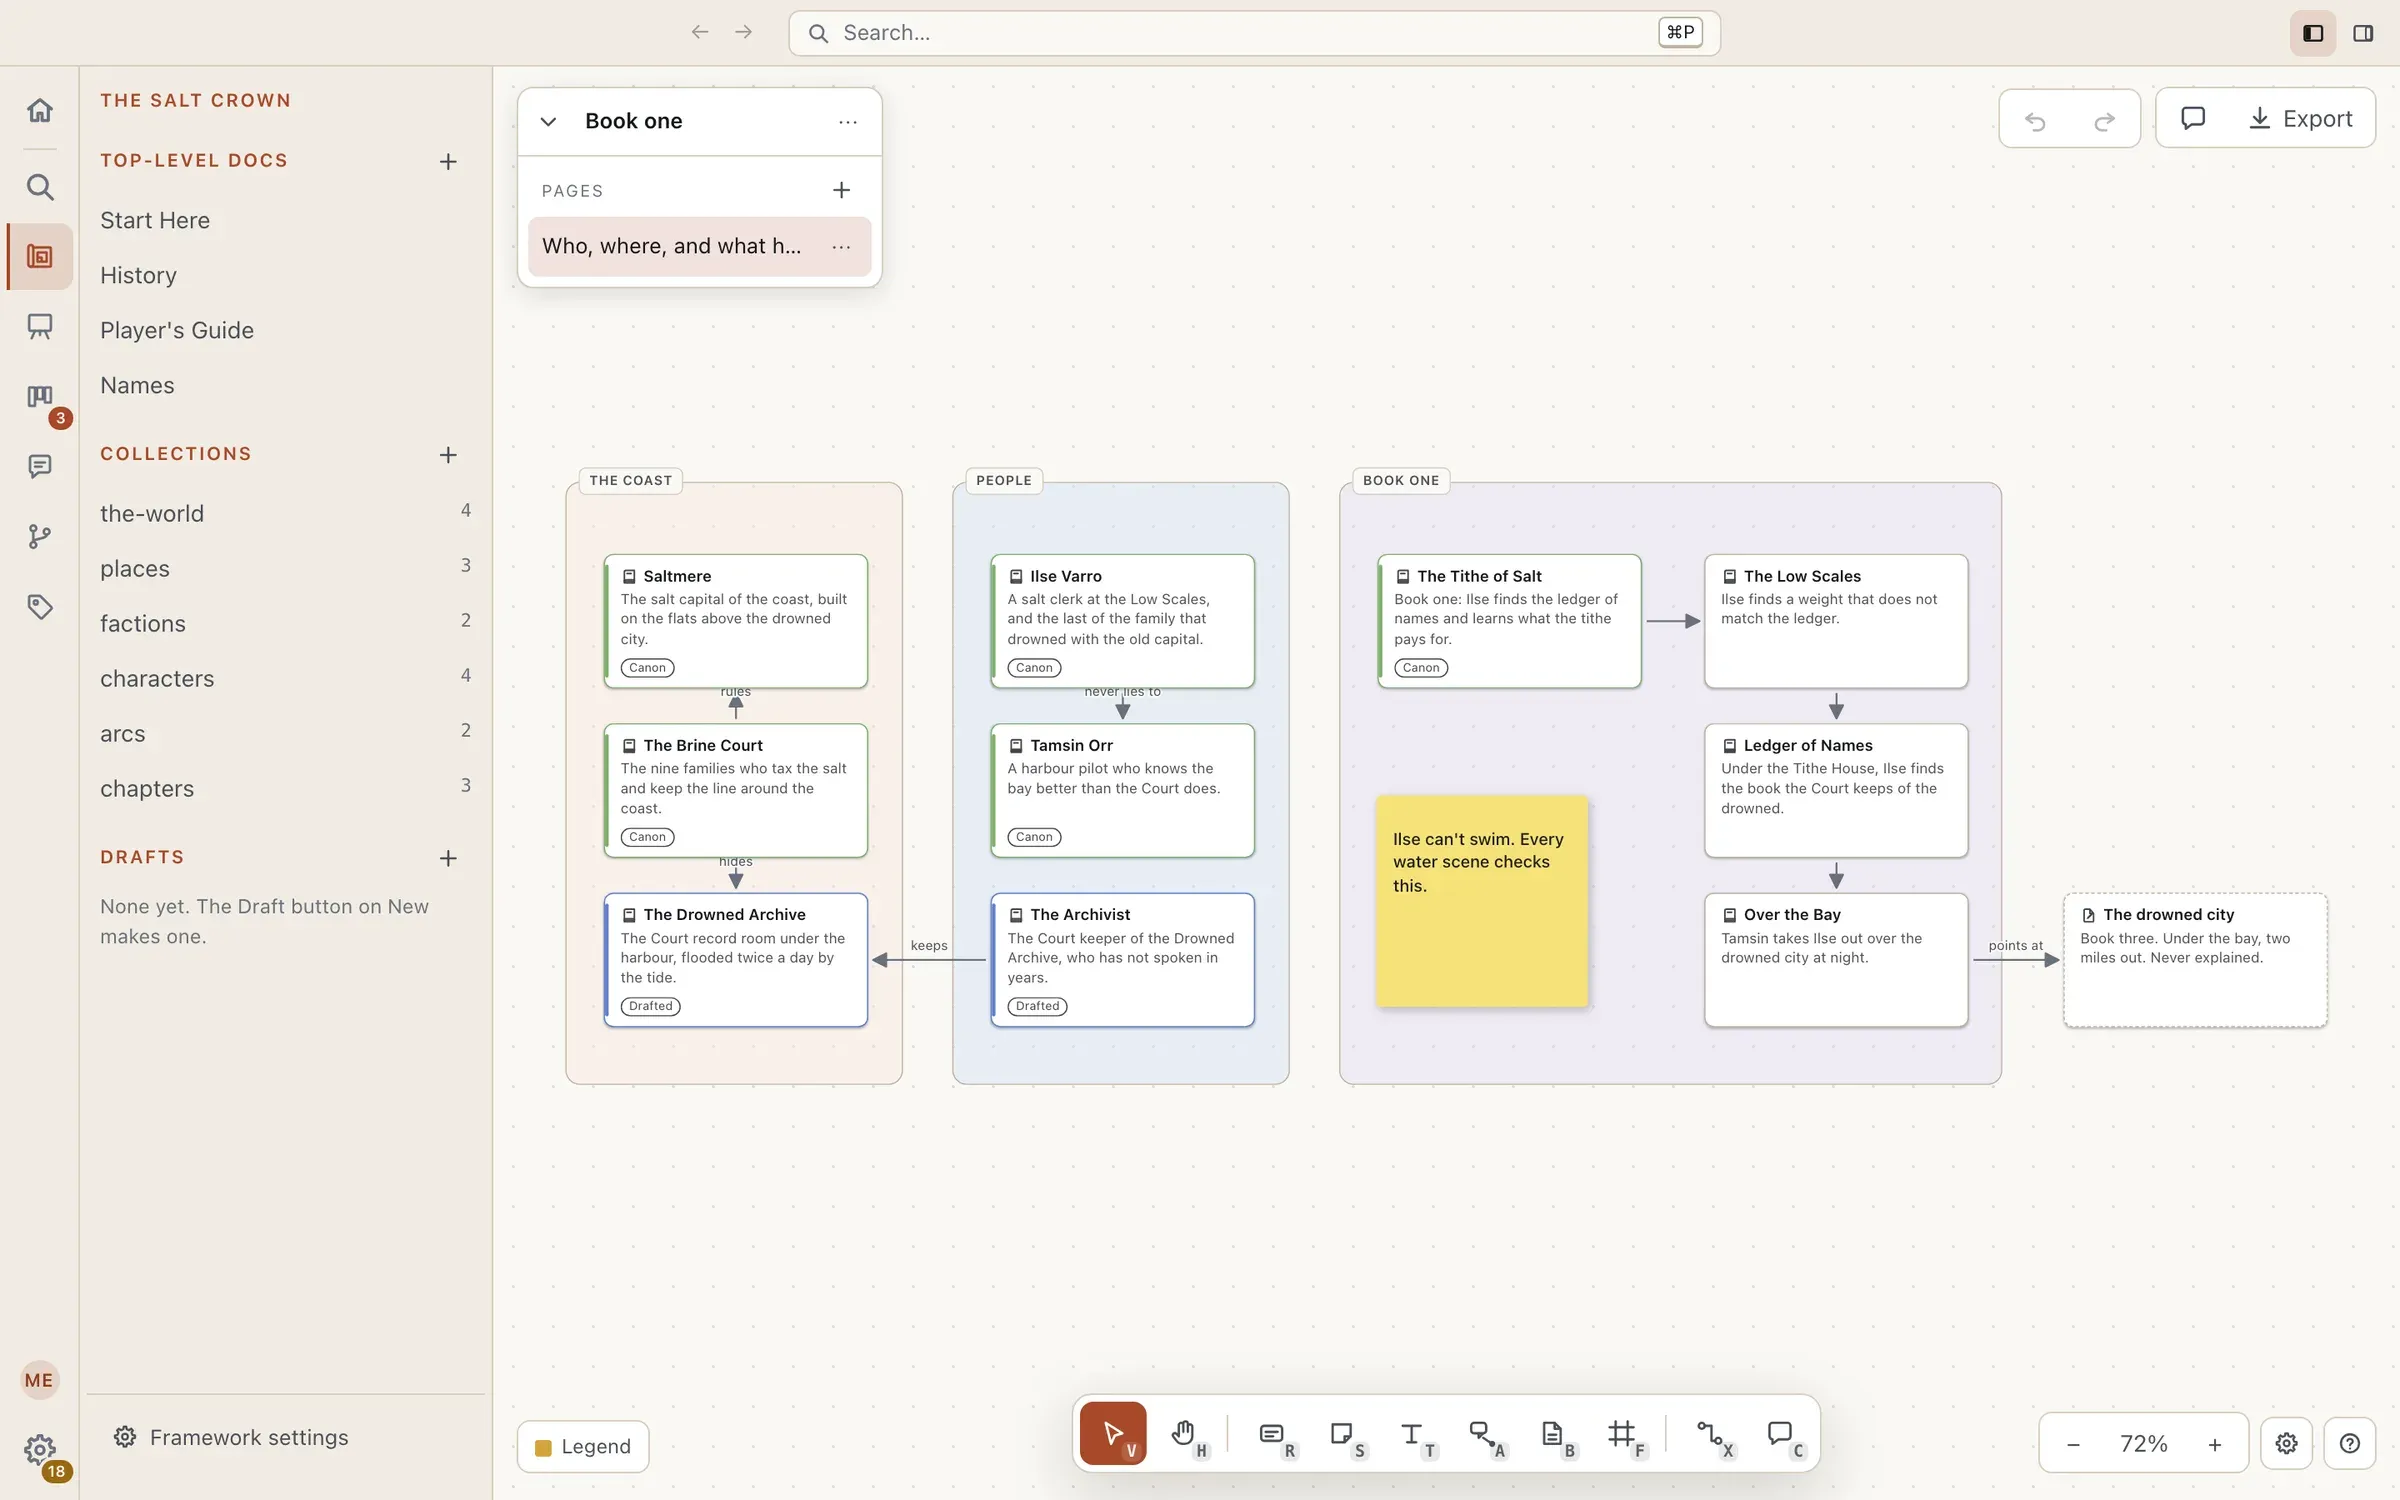Add a new draft

(448, 858)
